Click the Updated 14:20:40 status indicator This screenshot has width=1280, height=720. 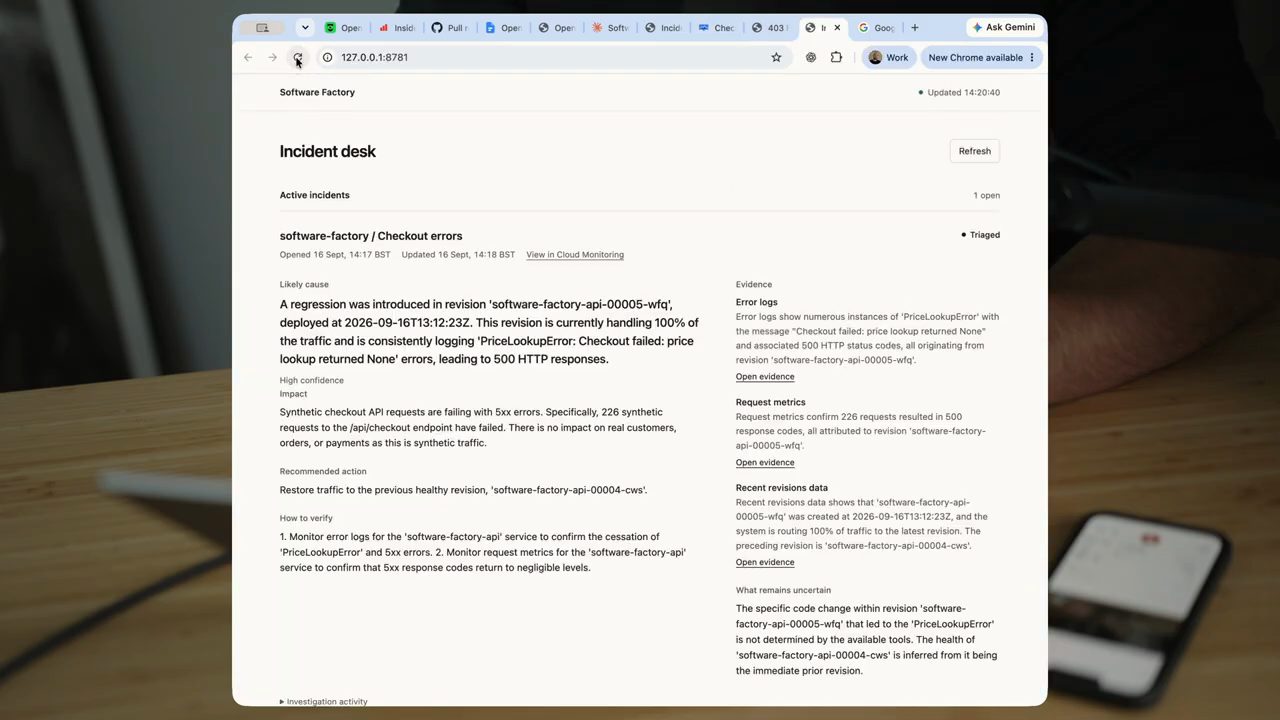(x=959, y=92)
